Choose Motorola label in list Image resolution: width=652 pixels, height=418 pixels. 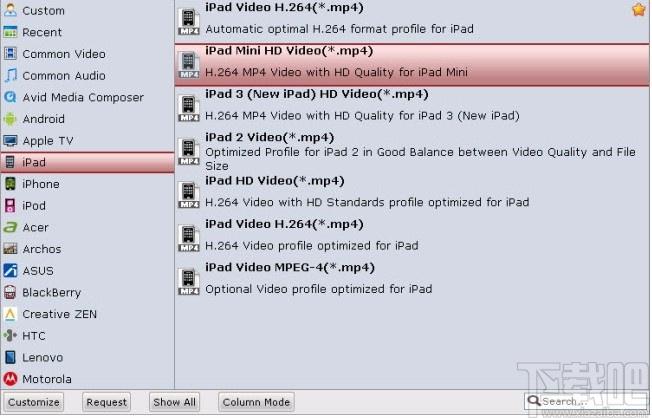point(47,379)
